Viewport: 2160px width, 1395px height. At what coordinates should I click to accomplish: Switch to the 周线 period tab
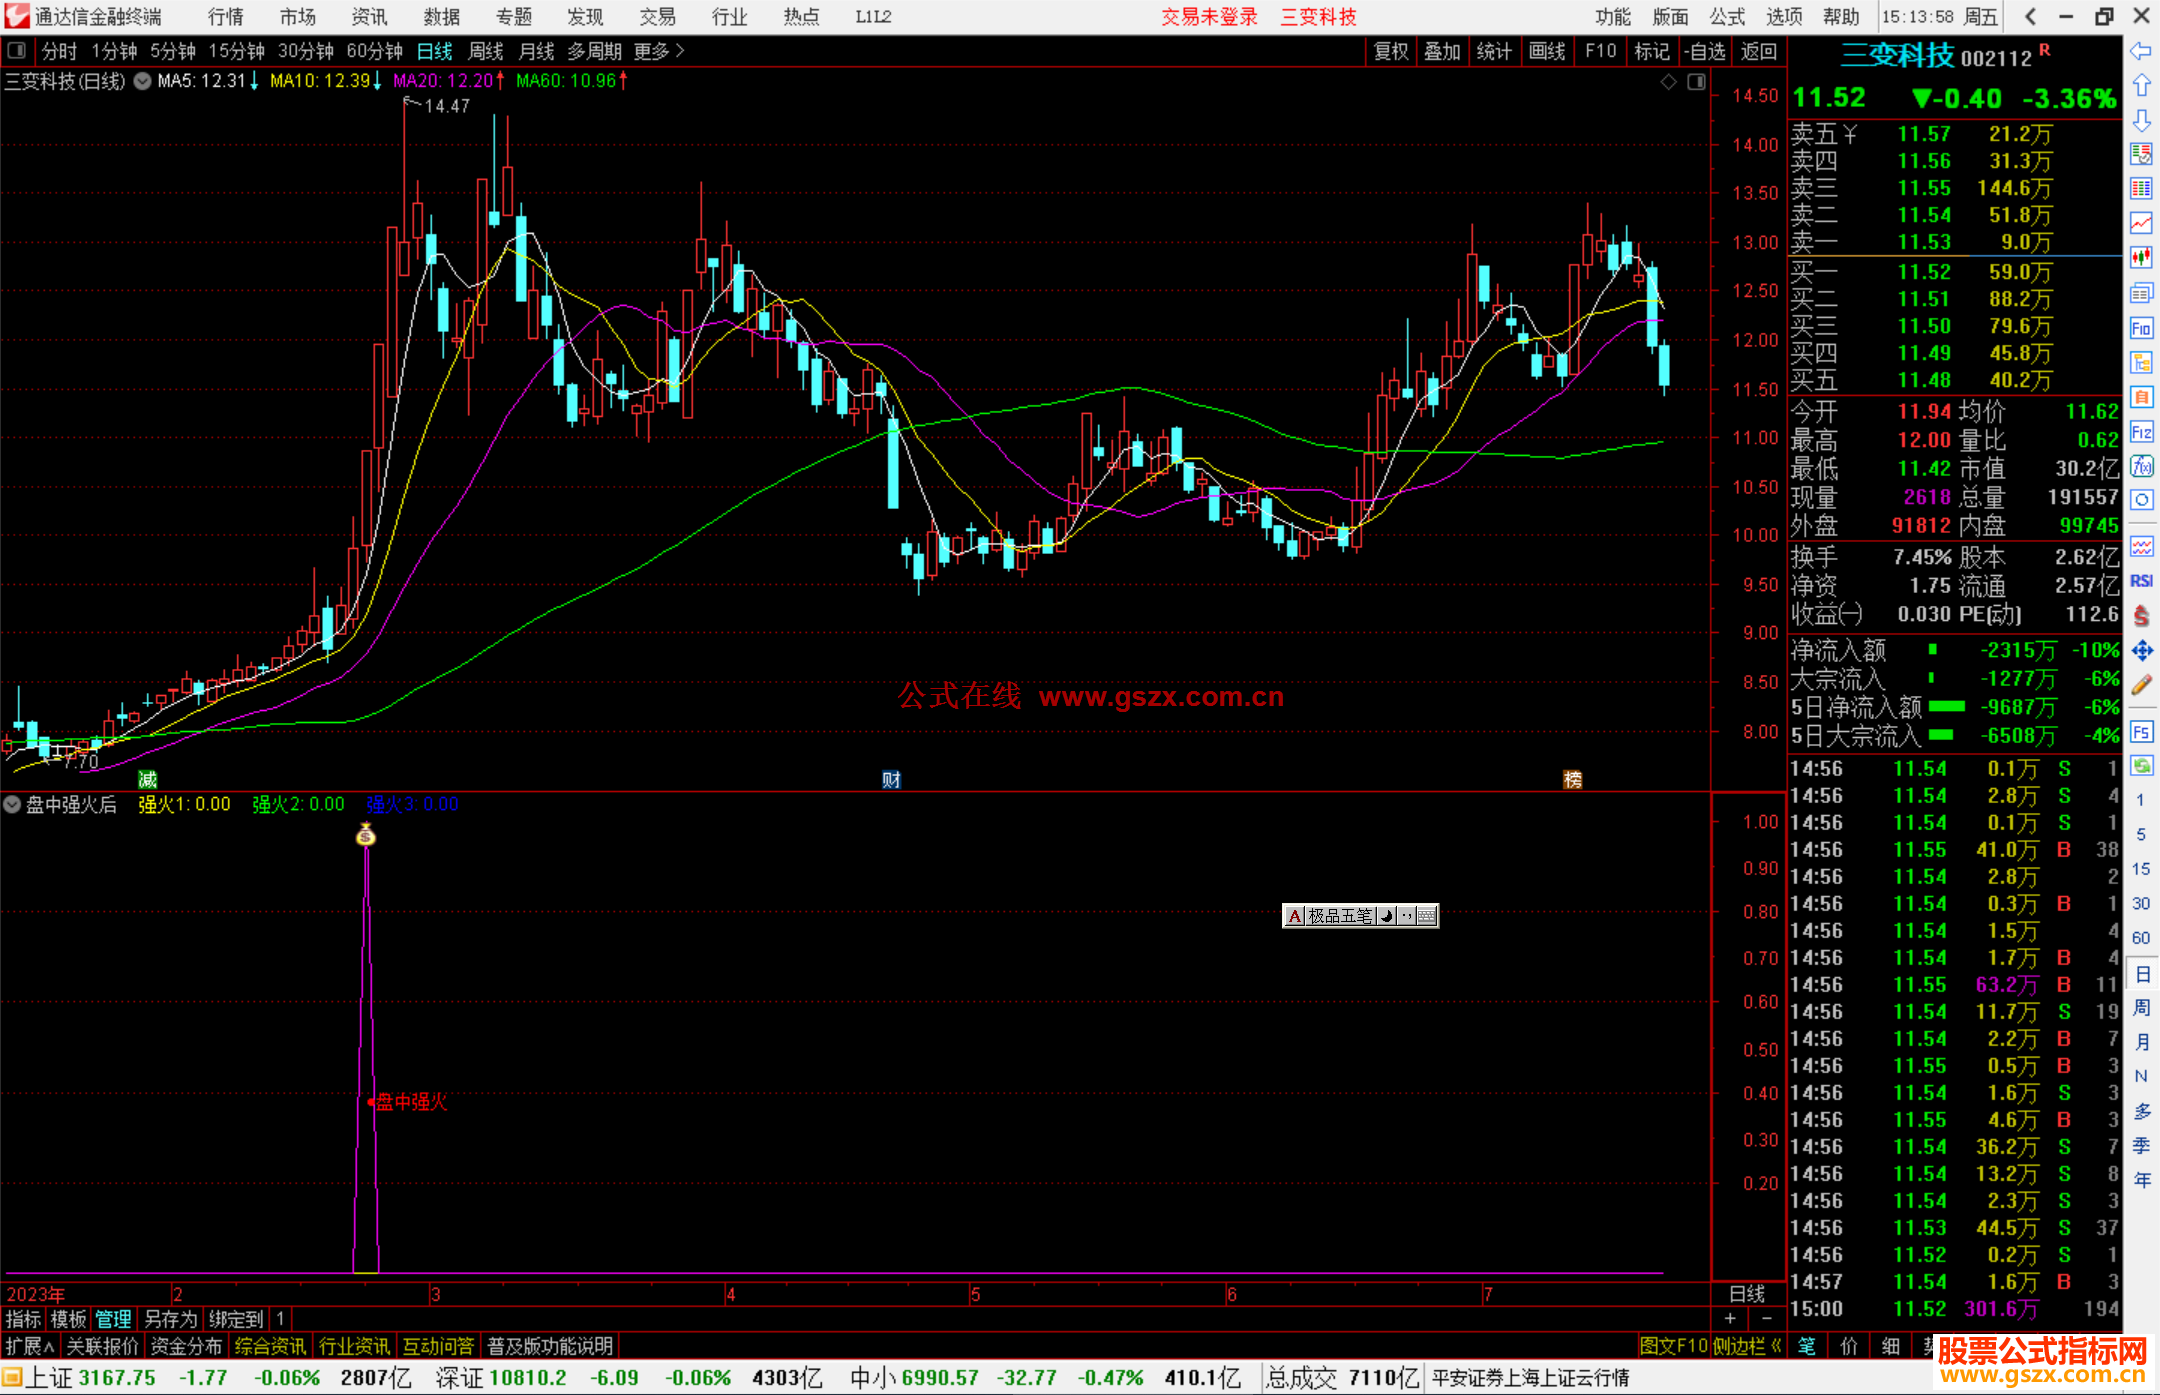coord(486,51)
